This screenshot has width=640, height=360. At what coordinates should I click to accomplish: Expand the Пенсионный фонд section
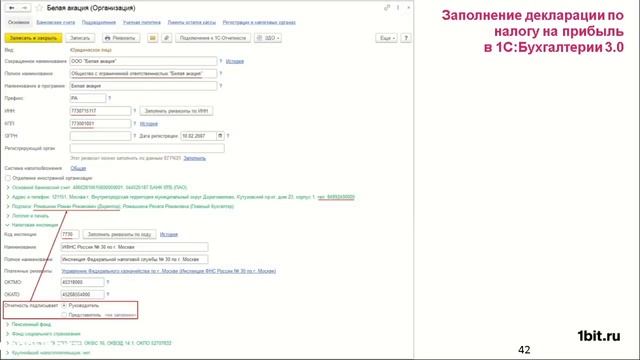click(8, 324)
